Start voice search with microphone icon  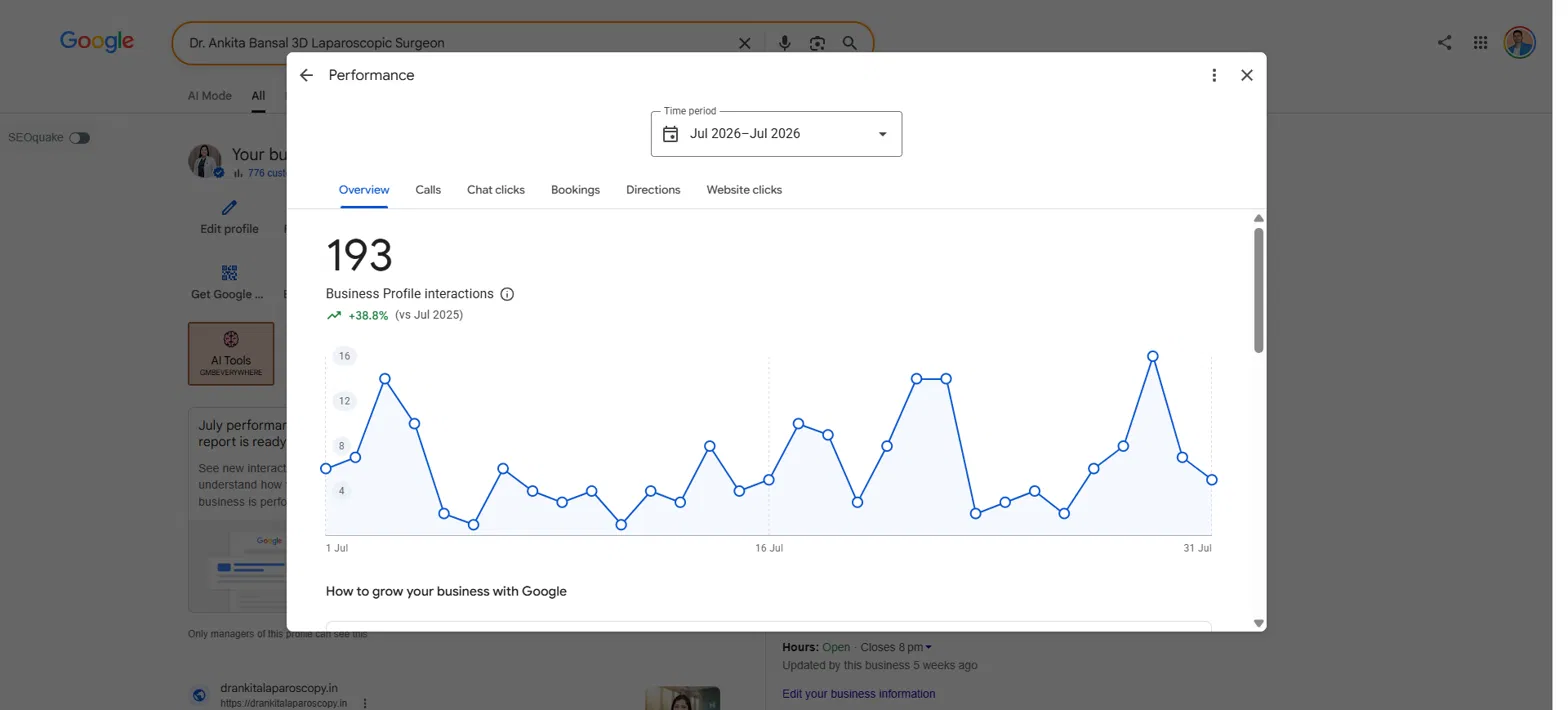pyautogui.click(x=785, y=43)
